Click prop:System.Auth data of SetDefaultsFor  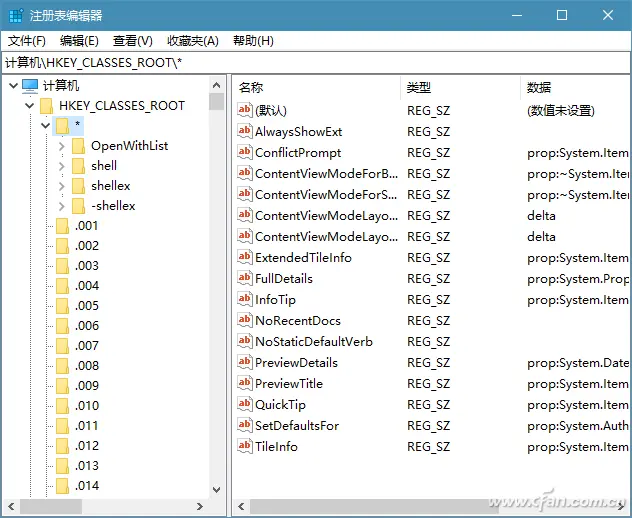point(578,425)
